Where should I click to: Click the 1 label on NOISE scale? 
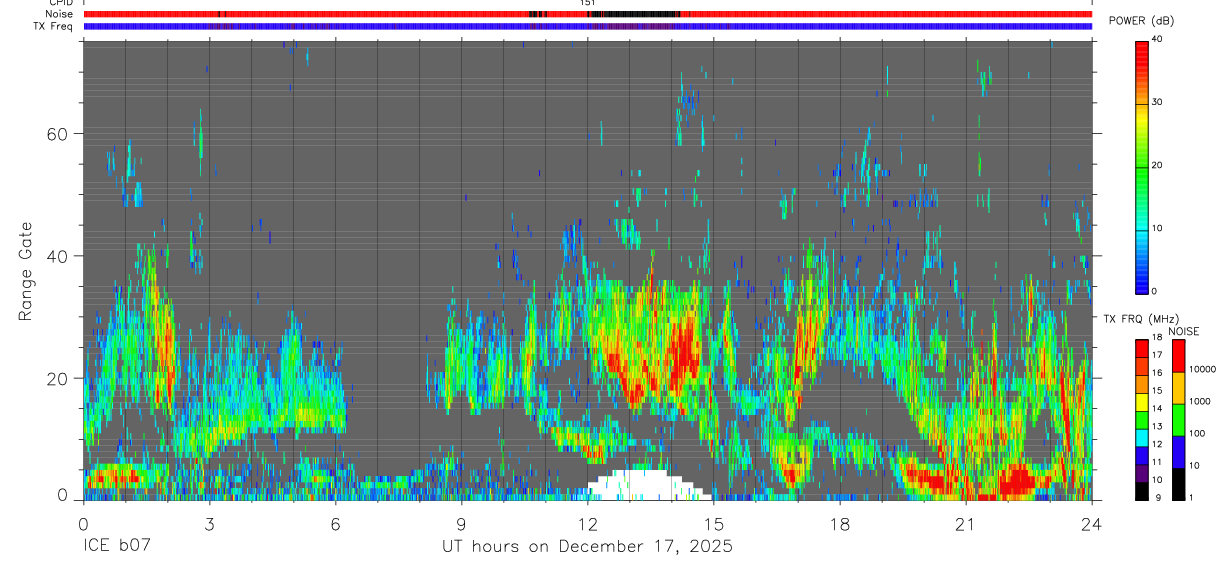pos(1191,498)
